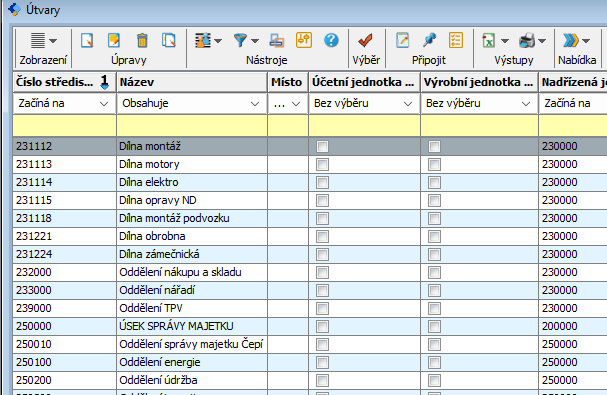Toggle Výrobní jednotka checkbox for Dílna motory
Image resolution: width=607 pixels, height=395 pixels.
(x=434, y=165)
